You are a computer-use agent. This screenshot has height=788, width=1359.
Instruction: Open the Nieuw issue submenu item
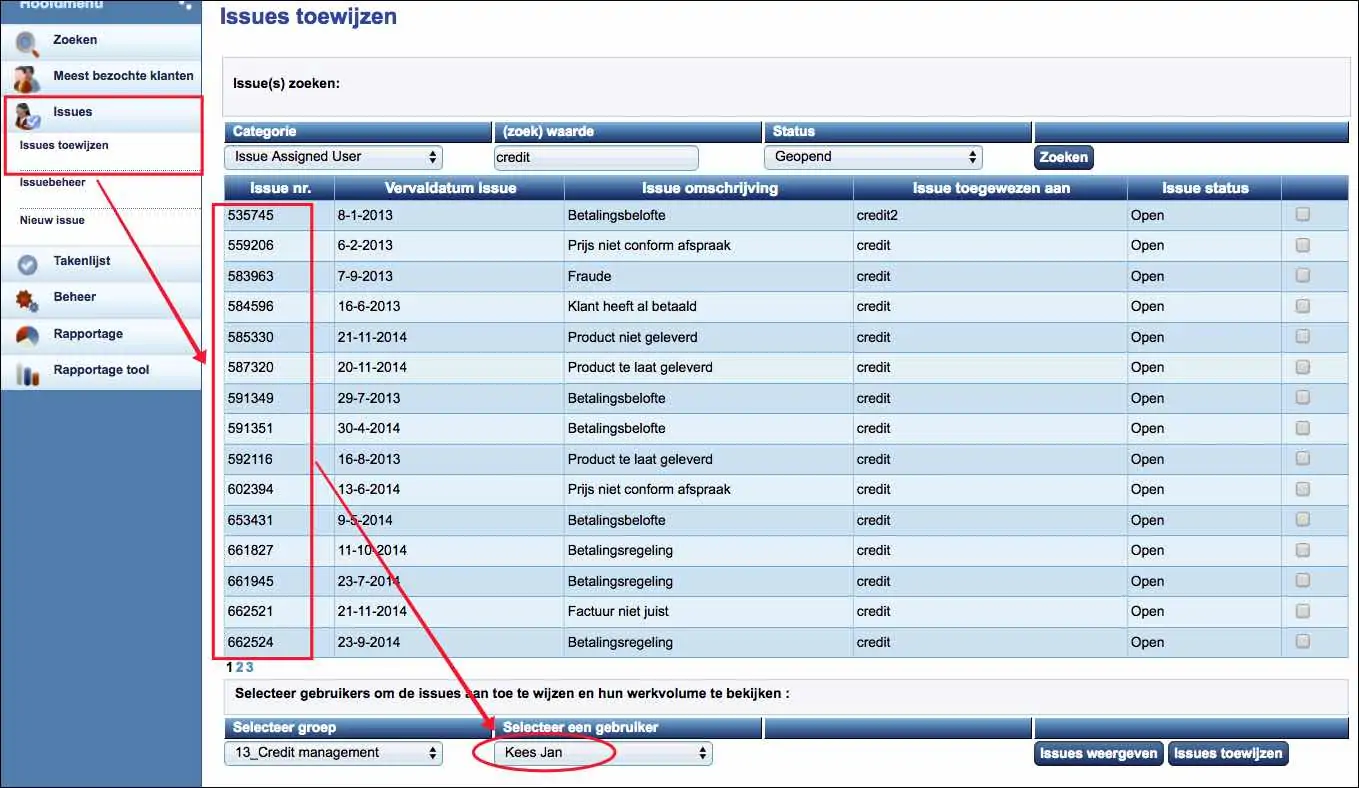click(x=52, y=220)
